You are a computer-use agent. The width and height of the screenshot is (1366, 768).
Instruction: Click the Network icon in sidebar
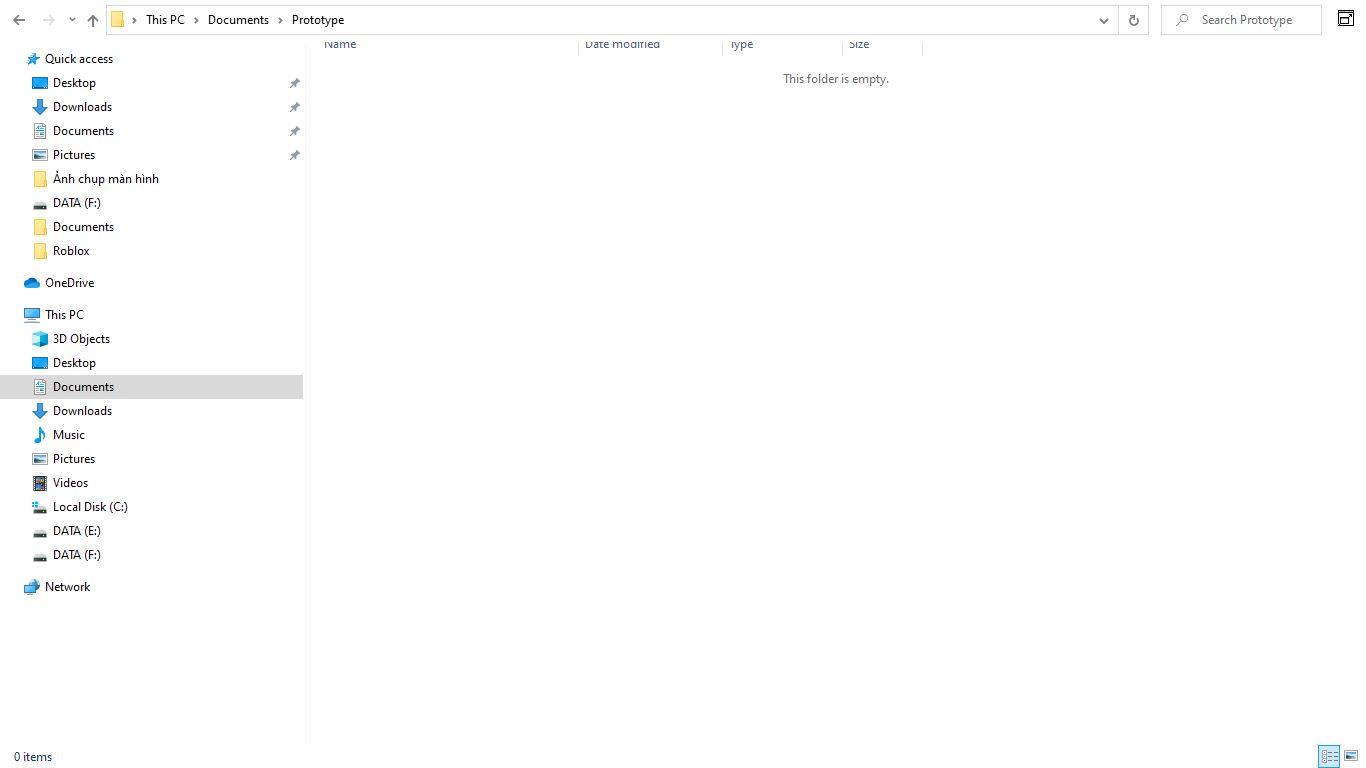pyautogui.click(x=32, y=587)
